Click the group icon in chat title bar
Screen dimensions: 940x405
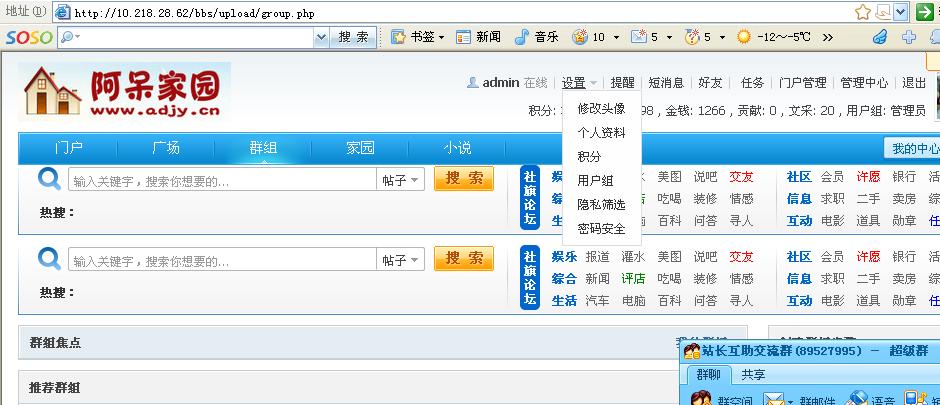pos(692,351)
